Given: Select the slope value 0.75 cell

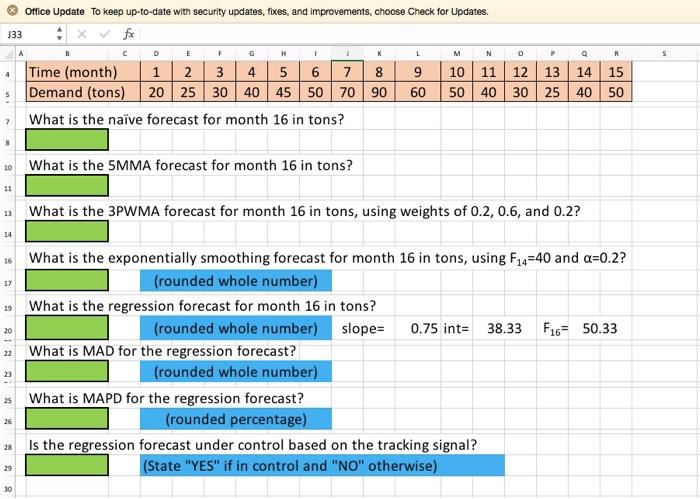Looking at the screenshot, I should 418,329.
